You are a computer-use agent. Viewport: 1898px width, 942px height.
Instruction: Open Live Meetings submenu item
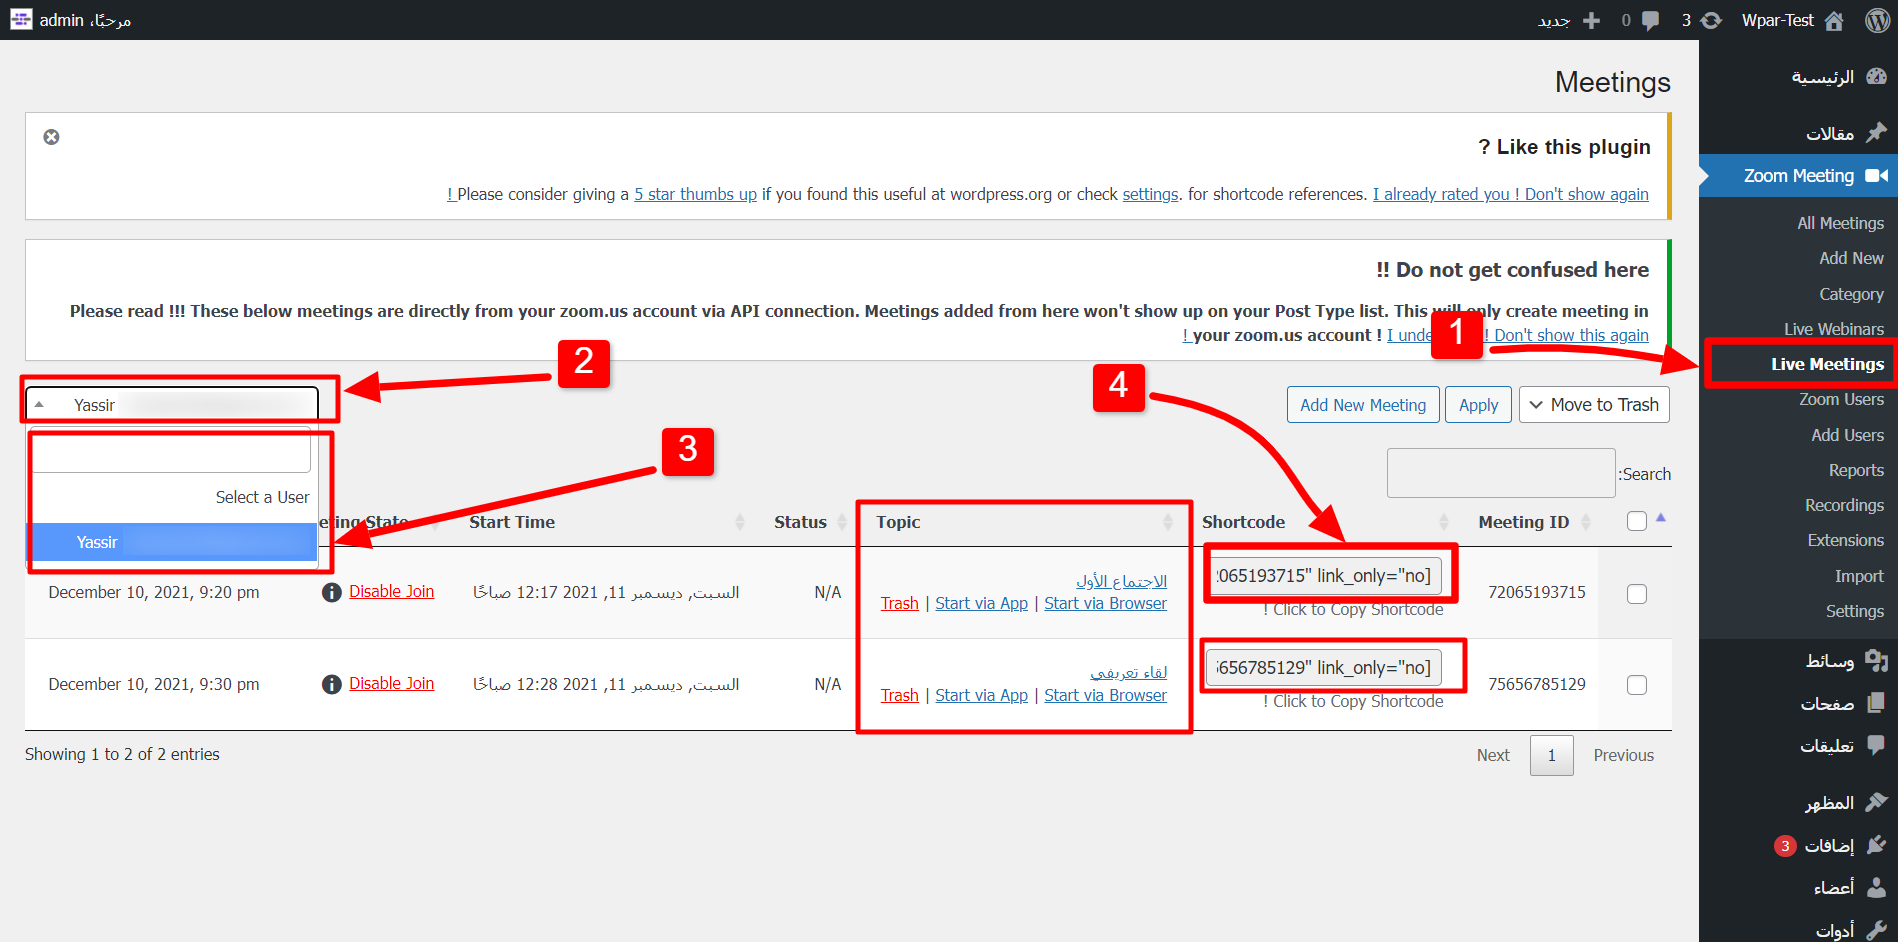click(x=1827, y=364)
